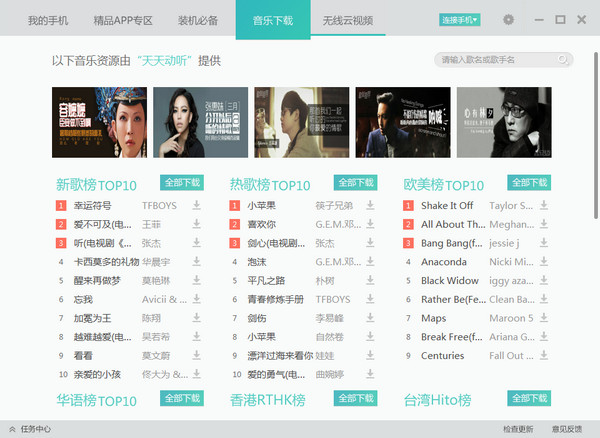600x438 pixels.
Task: Download 加冕为王 by 陈翔
Action: [197, 318]
